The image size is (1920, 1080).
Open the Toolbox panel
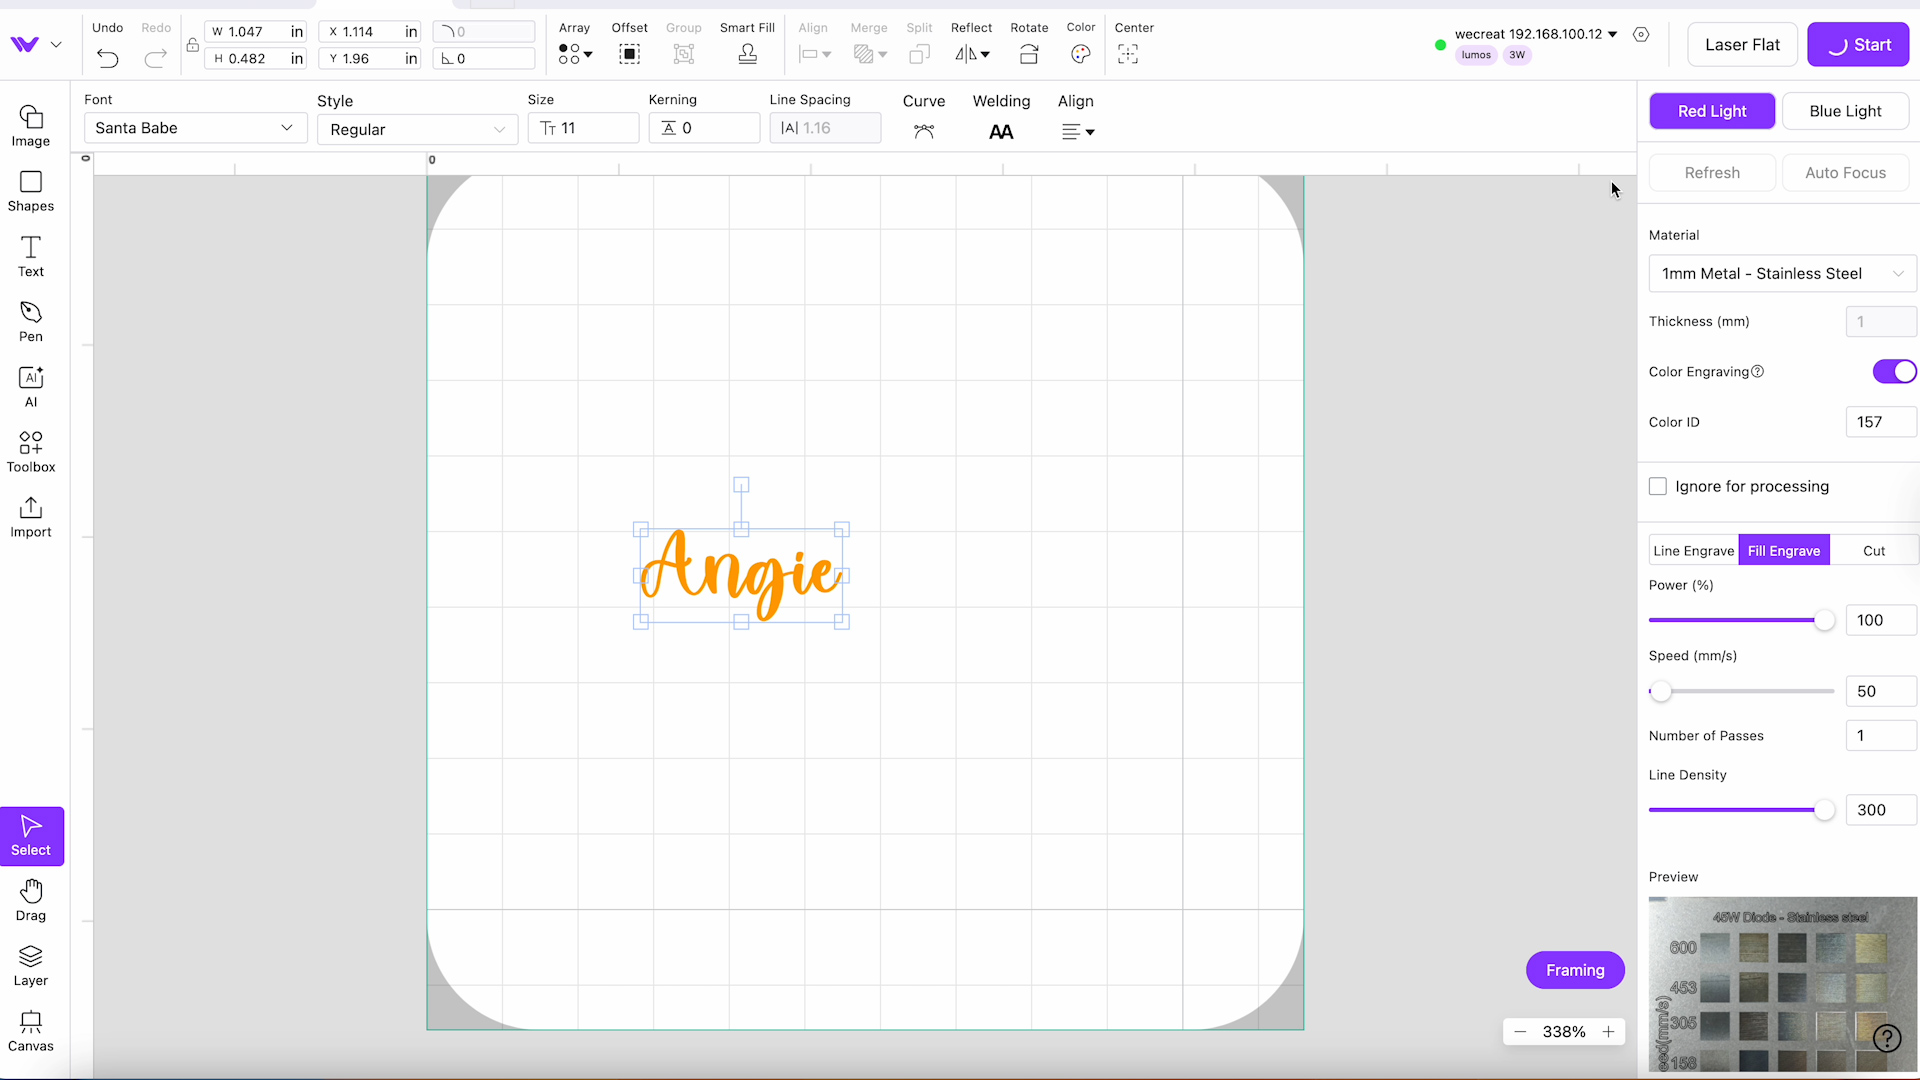click(x=31, y=450)
